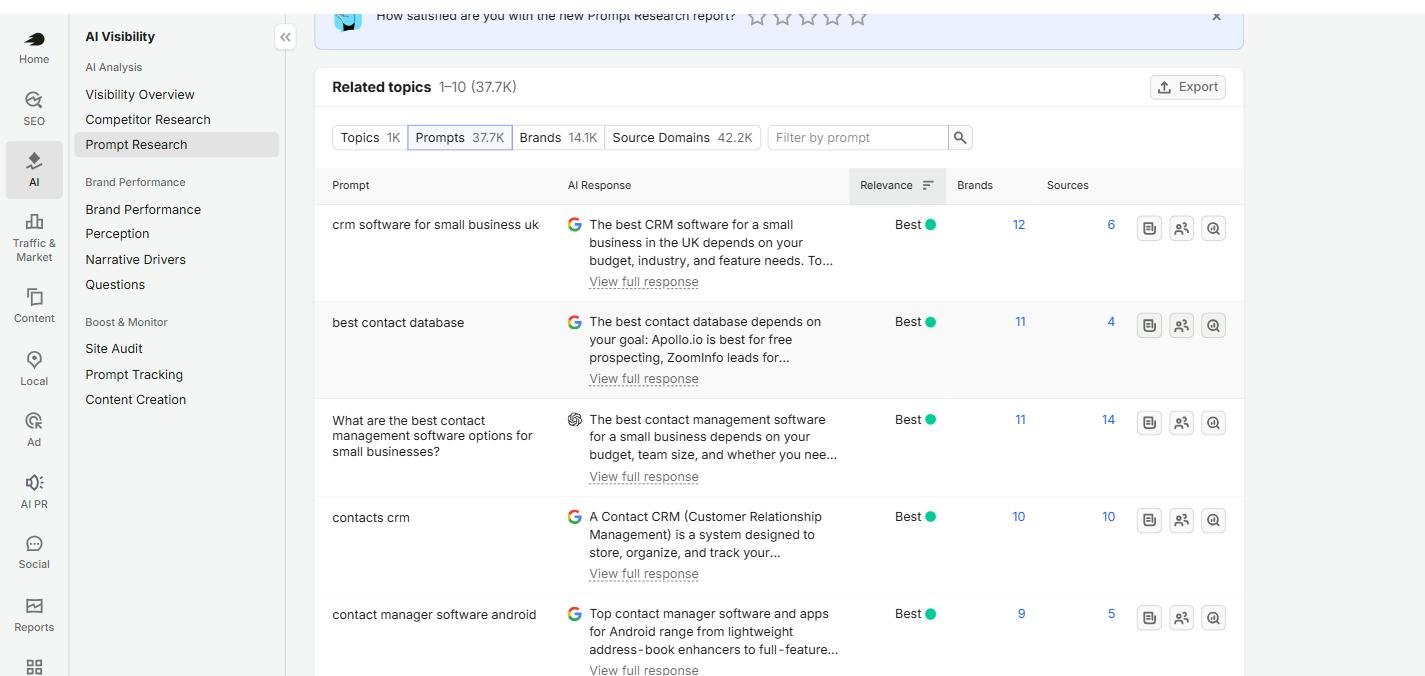This screenshot has height=676, width=1425.
Task: Open Questions in the sidebar
Action: coord(115,285)
